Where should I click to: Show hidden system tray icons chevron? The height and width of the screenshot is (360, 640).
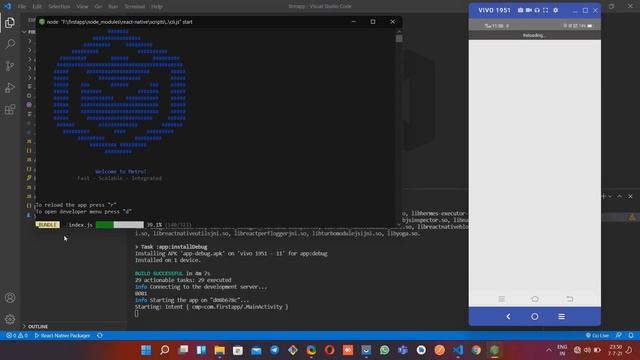pyautogui.click(x=549, y=350)
